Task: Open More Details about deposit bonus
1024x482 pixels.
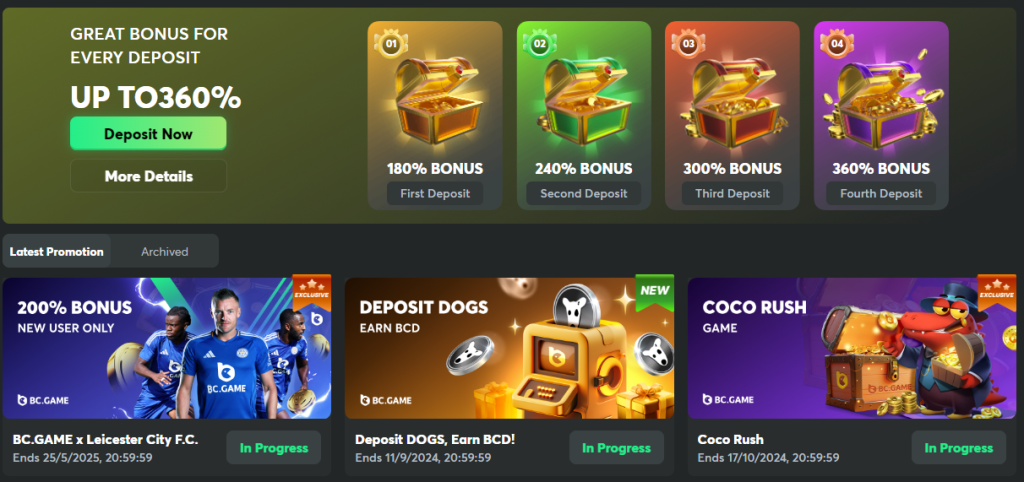Action: click(x=148, y=176)
